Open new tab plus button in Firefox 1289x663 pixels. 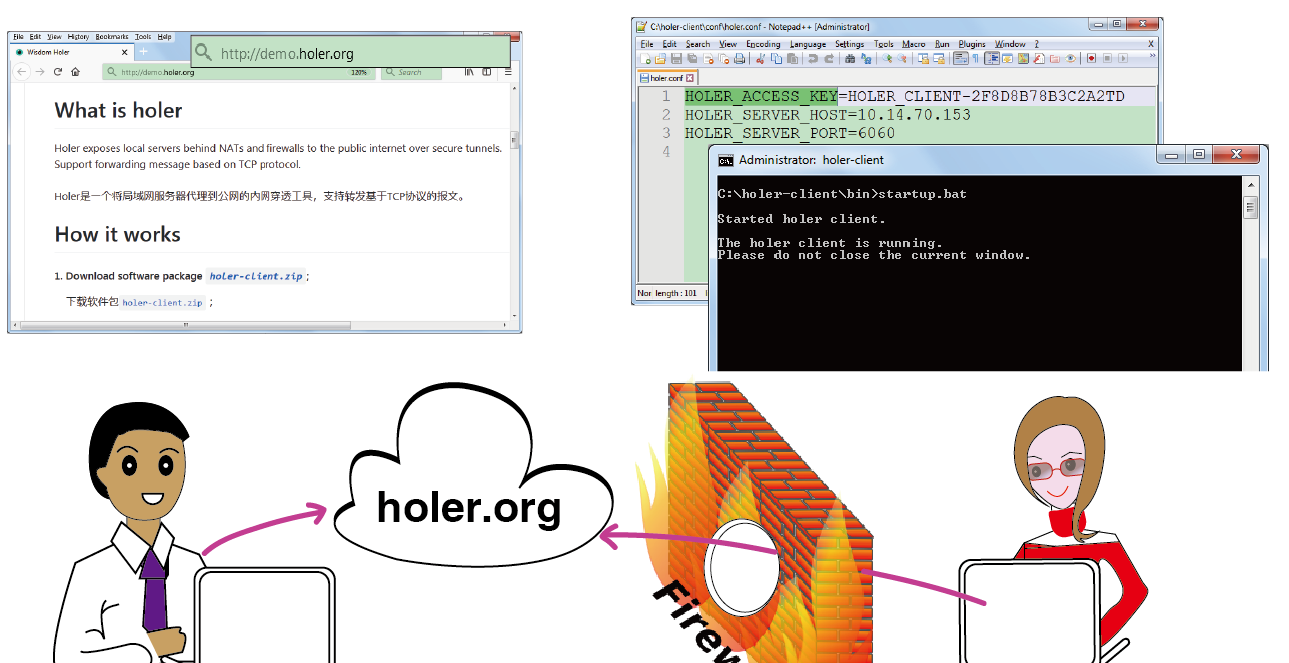pyautogui.click(x=143, y=52)
